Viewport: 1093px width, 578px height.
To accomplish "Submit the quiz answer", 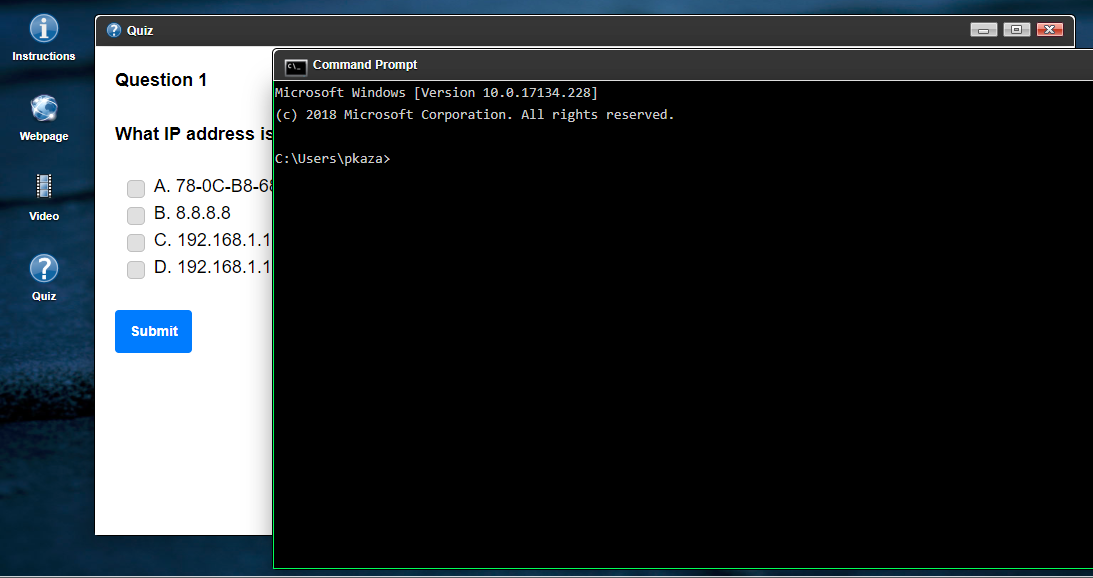I will point(153,331).
